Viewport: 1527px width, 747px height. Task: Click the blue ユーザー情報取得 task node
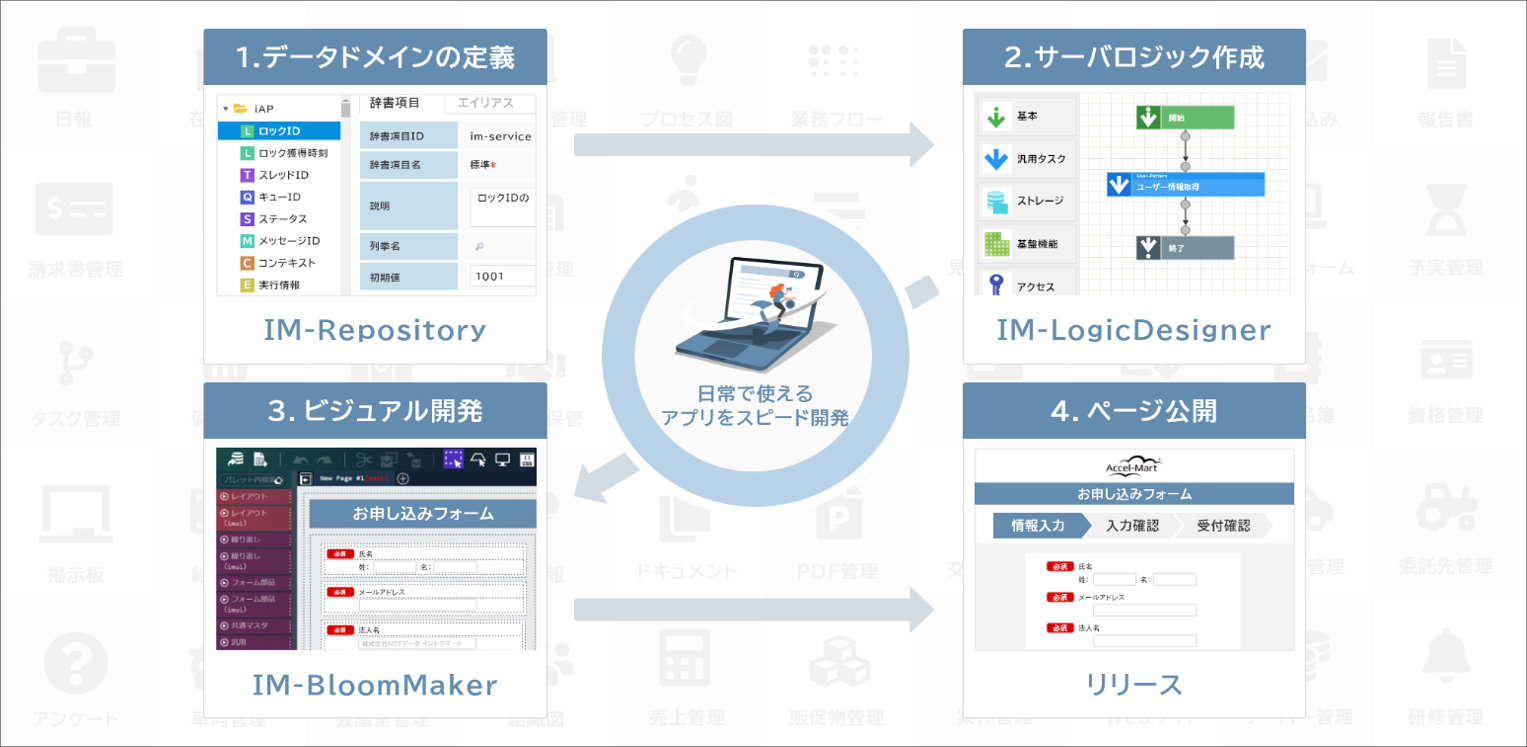pos(1186,184)
